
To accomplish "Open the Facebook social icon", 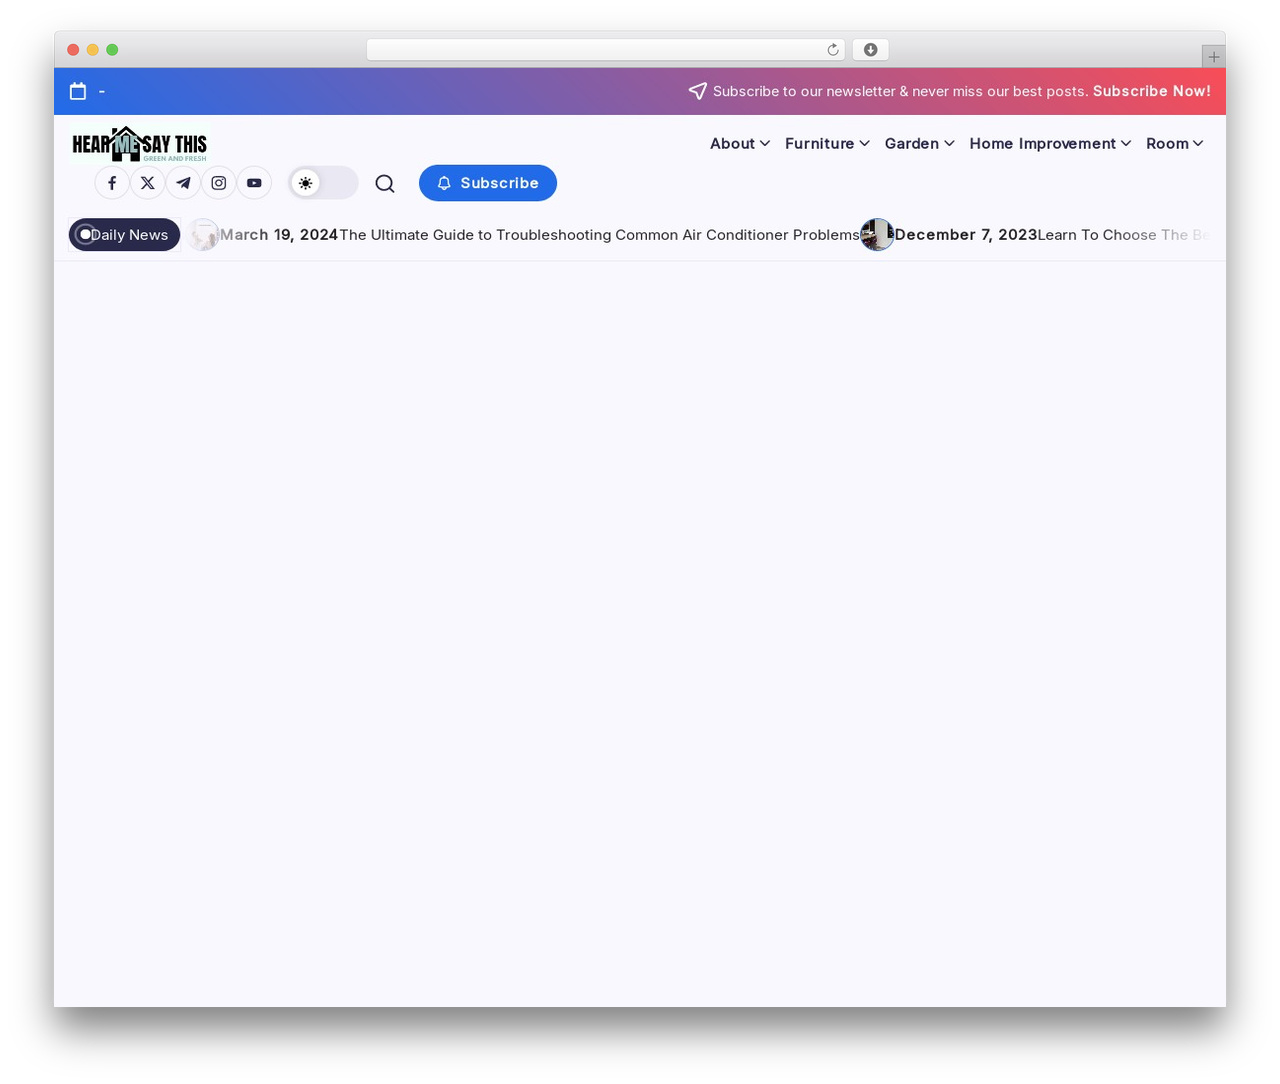I will (112, 183).
